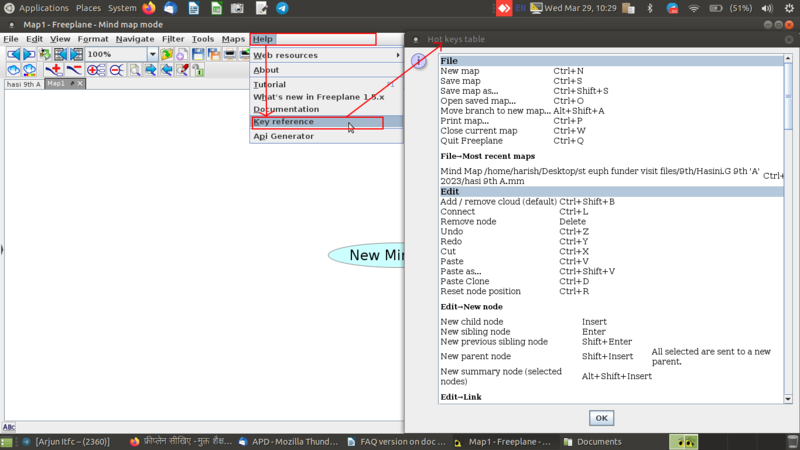800x450 pixels.
Task: Click OK in Hot keys table dialog
Action: click(x=601, y=418)
